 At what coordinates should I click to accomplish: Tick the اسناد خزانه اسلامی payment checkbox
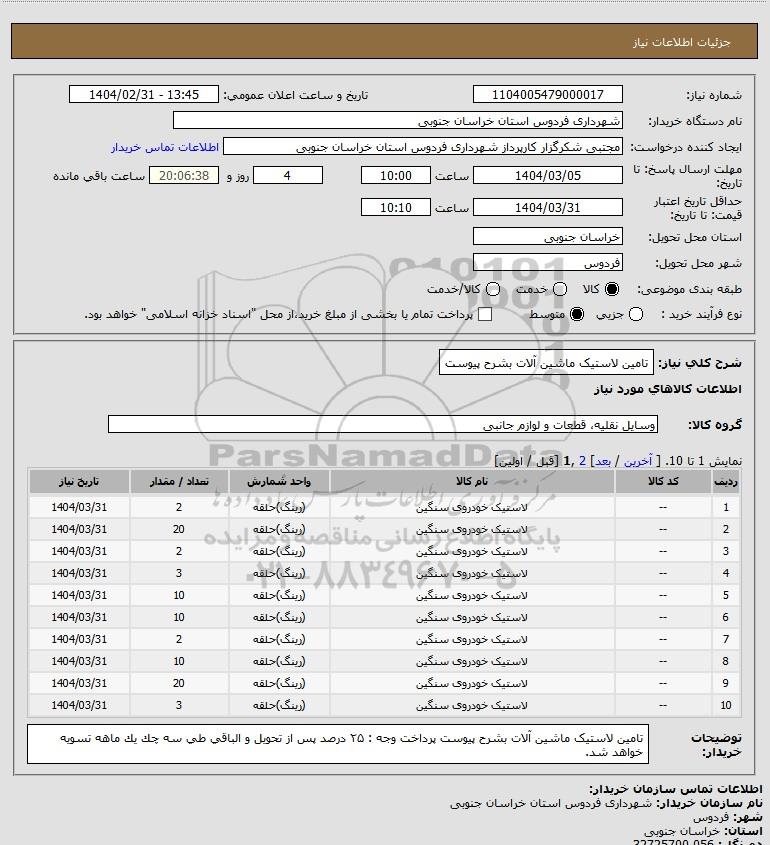(485, 314)
